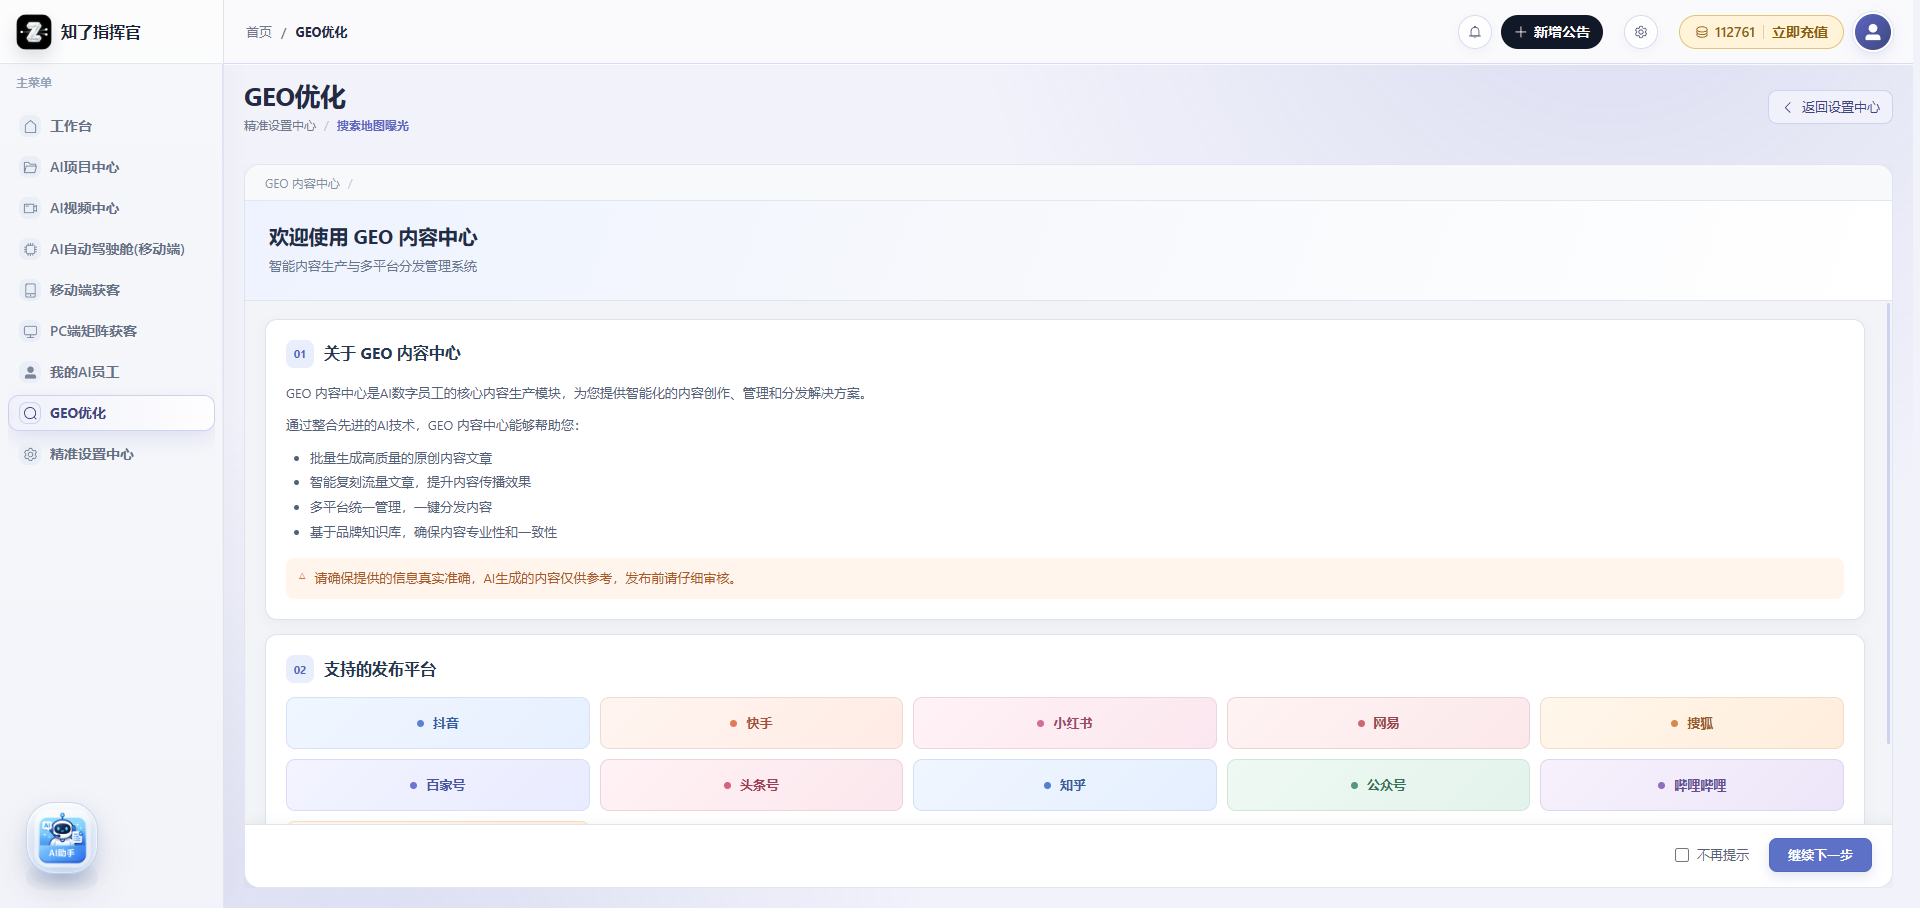Click the GEO优化 search icon

(31, 413)
